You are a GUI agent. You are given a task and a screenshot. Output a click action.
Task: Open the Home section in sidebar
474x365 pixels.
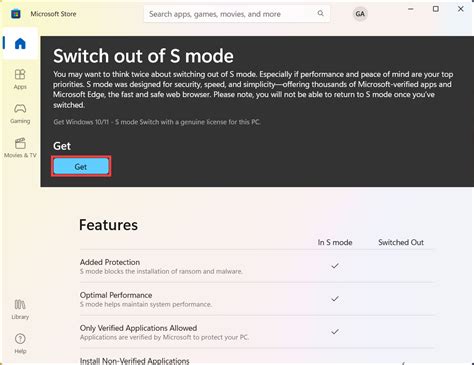[x=20, y=43]
